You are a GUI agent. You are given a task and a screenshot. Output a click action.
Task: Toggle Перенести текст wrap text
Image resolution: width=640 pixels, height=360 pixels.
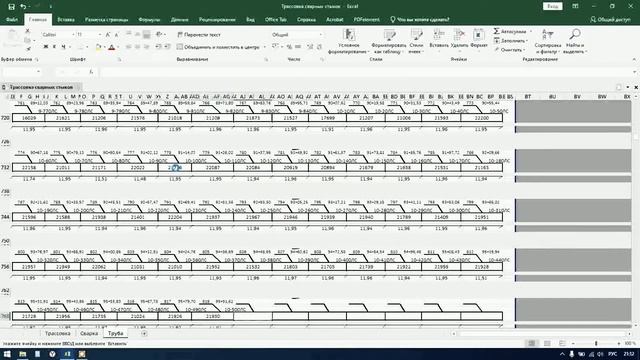coord(199,35)
